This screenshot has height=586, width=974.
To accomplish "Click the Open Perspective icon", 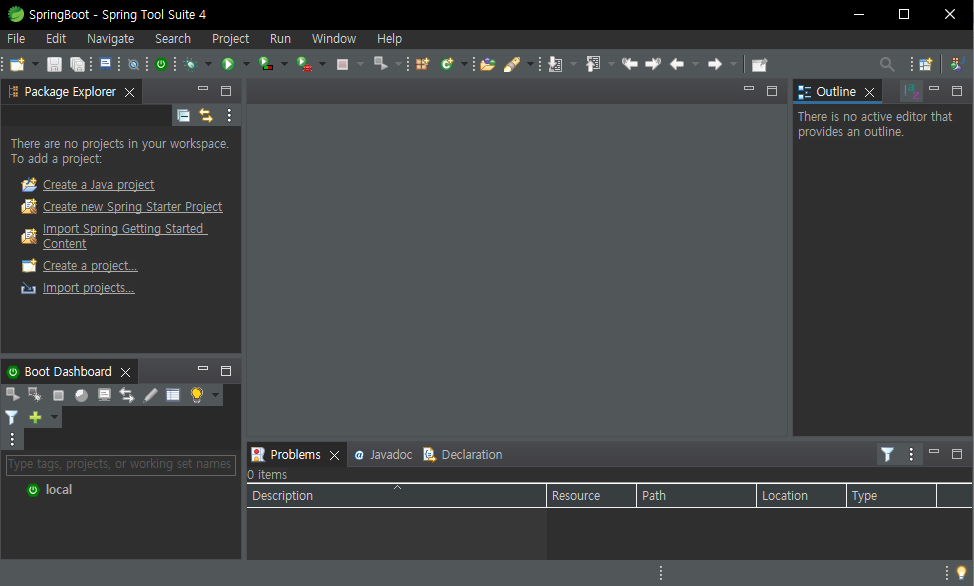I will click(926, 64).
